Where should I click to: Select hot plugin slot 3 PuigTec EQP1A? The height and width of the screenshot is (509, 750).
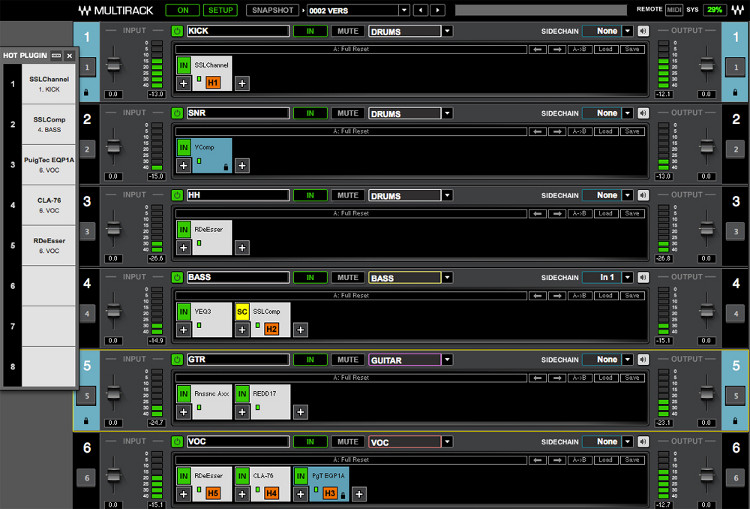[49, 165]
